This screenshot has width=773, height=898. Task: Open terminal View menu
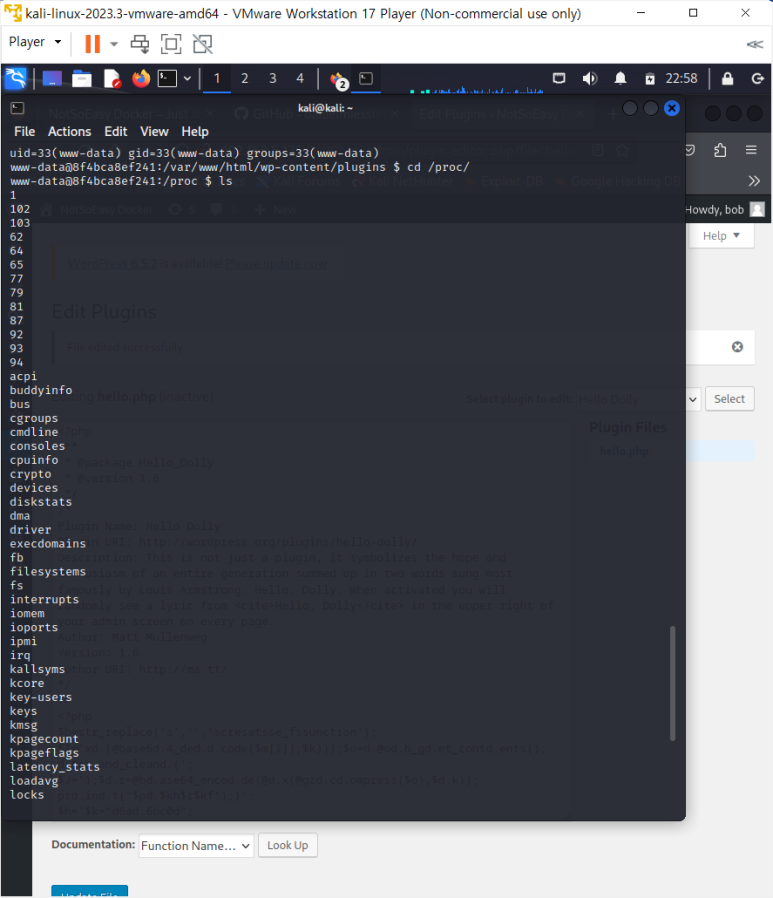point(155,132)
